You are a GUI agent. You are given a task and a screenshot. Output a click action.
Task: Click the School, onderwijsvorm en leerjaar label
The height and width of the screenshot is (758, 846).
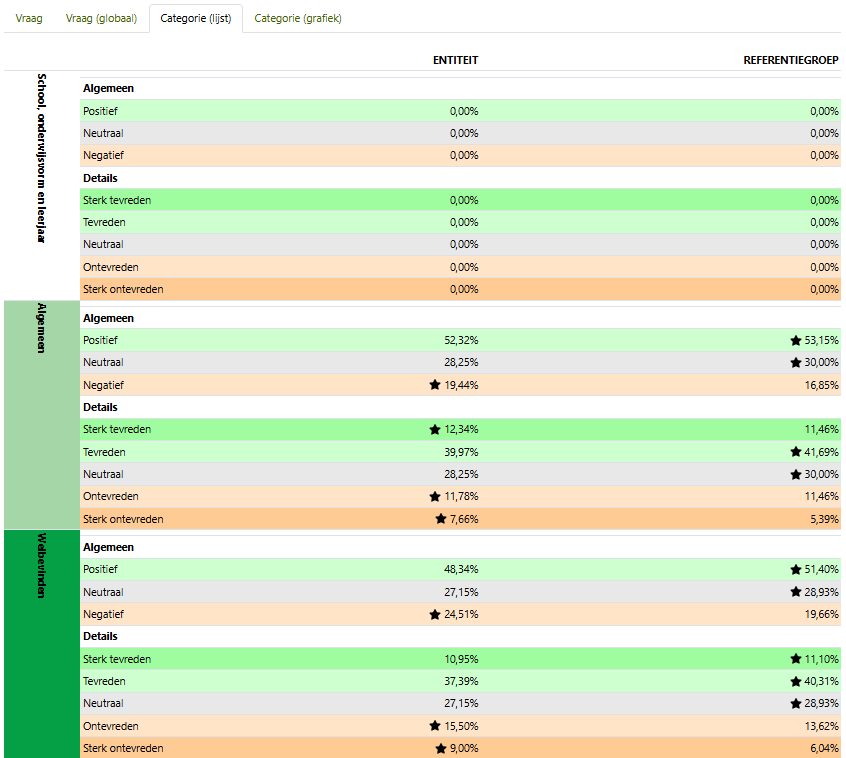(41, 158)
